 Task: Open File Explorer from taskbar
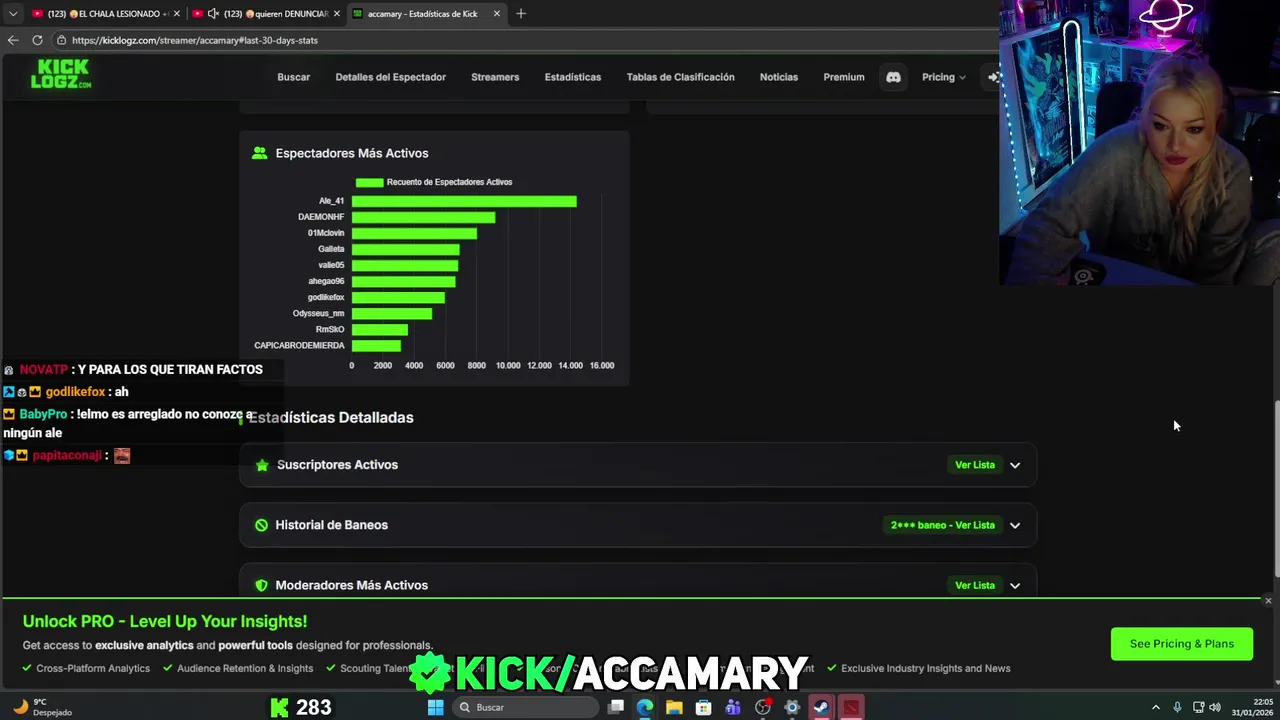tap(674, 707)
